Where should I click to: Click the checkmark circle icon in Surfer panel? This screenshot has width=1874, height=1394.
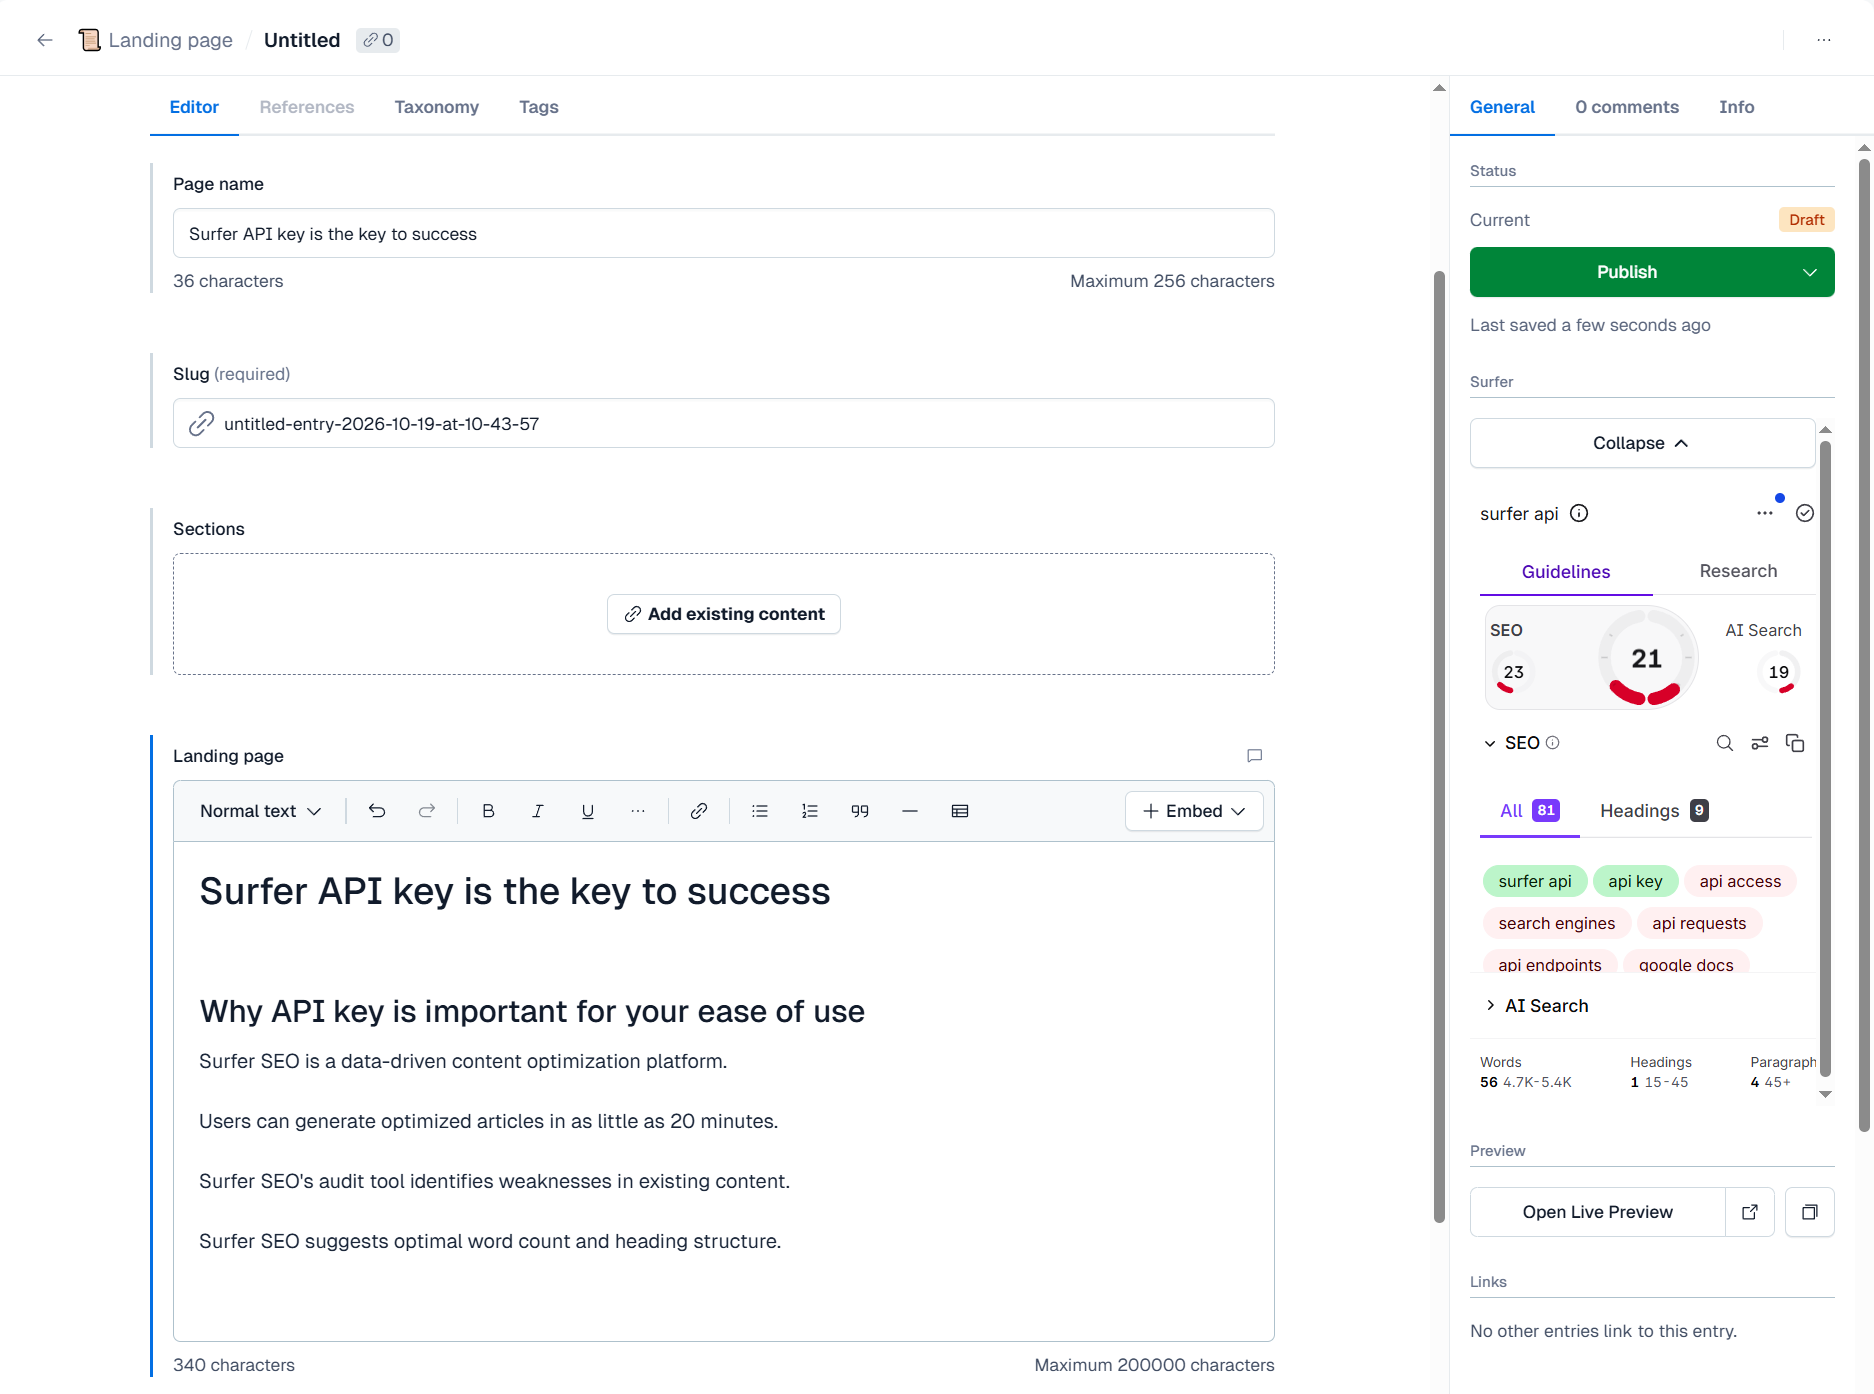click(x=1805, y=513)
